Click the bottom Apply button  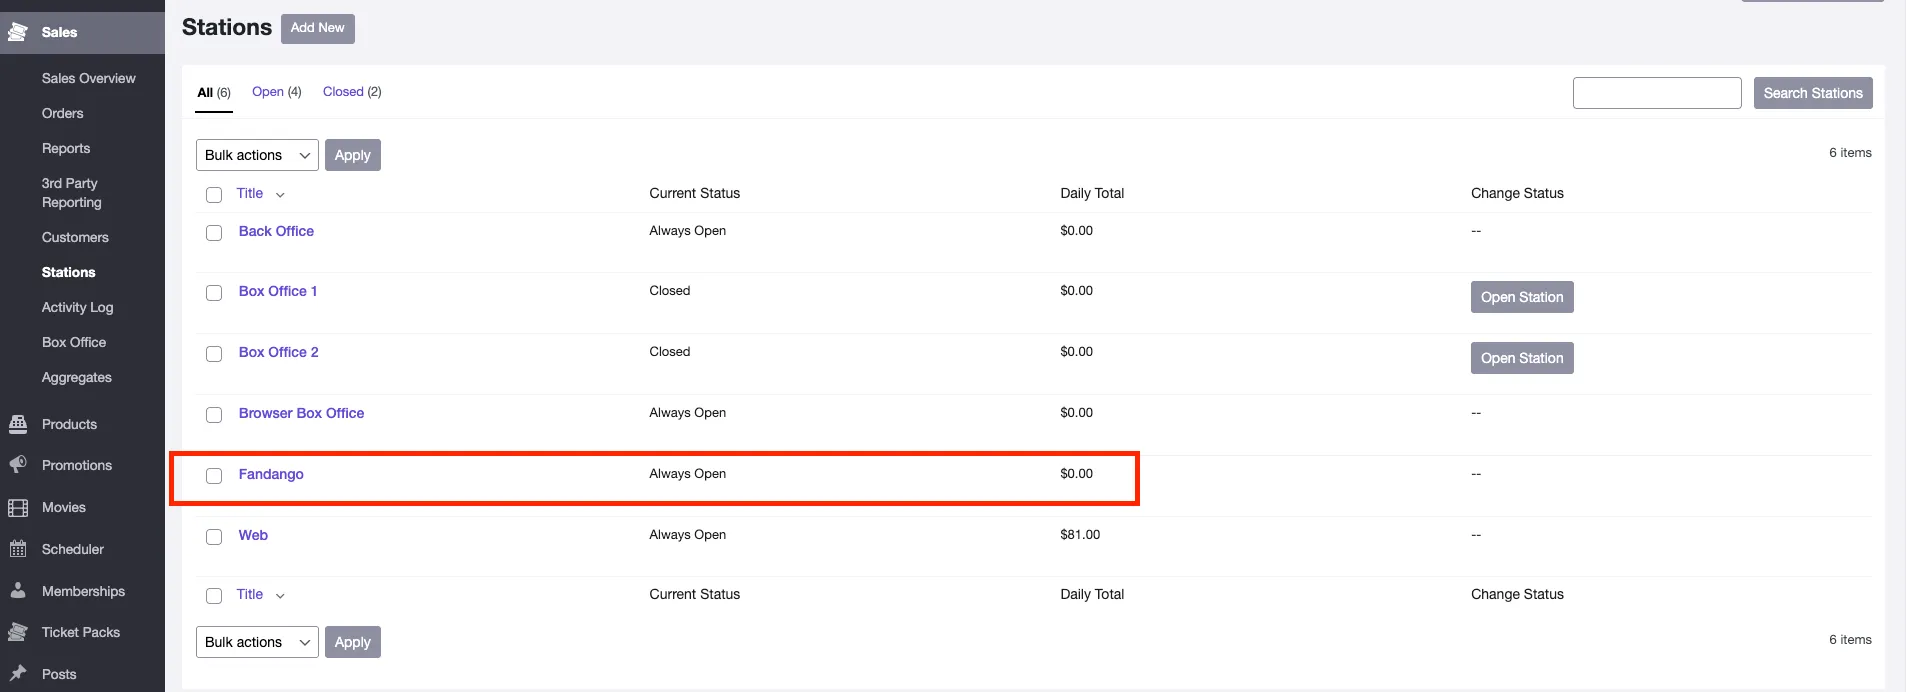click(x=353, y=642)
